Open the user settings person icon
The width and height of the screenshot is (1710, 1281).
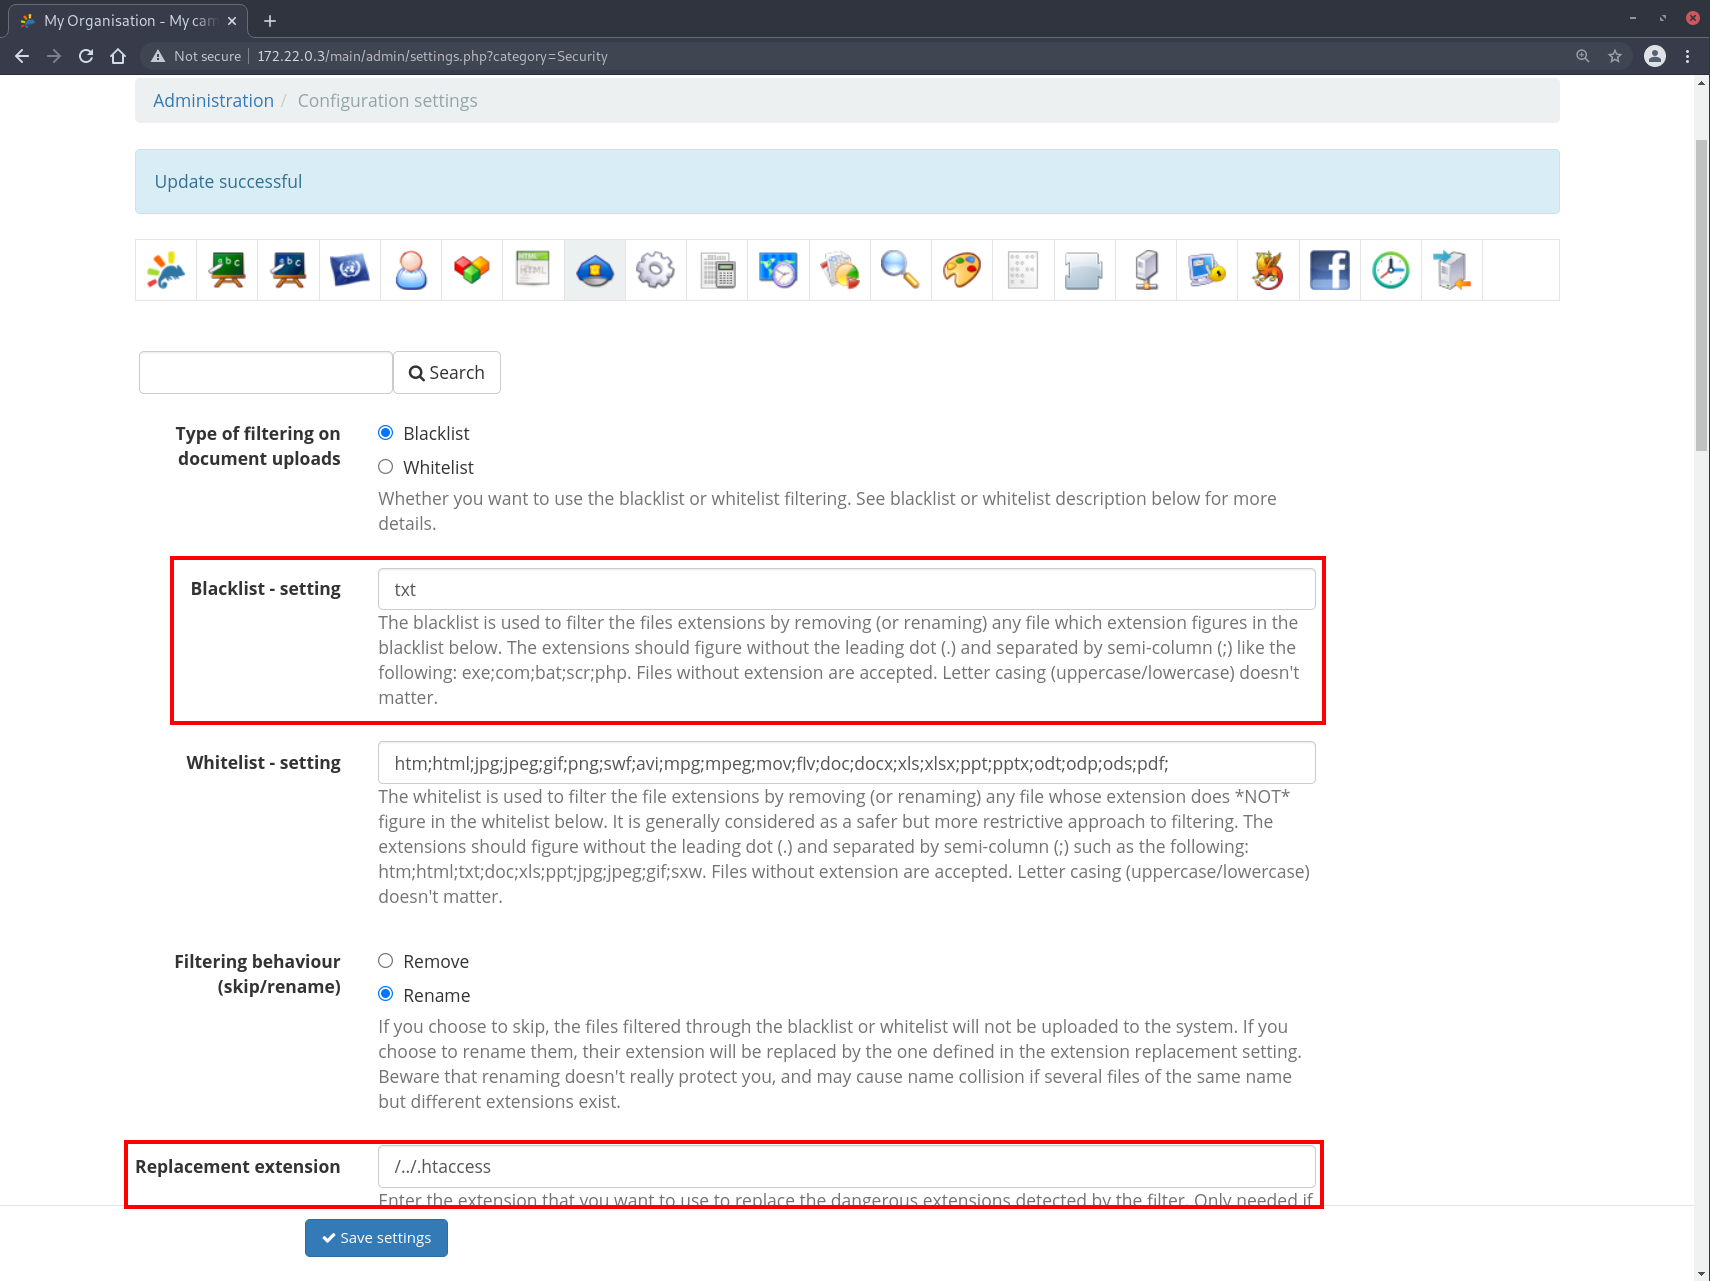411,270
